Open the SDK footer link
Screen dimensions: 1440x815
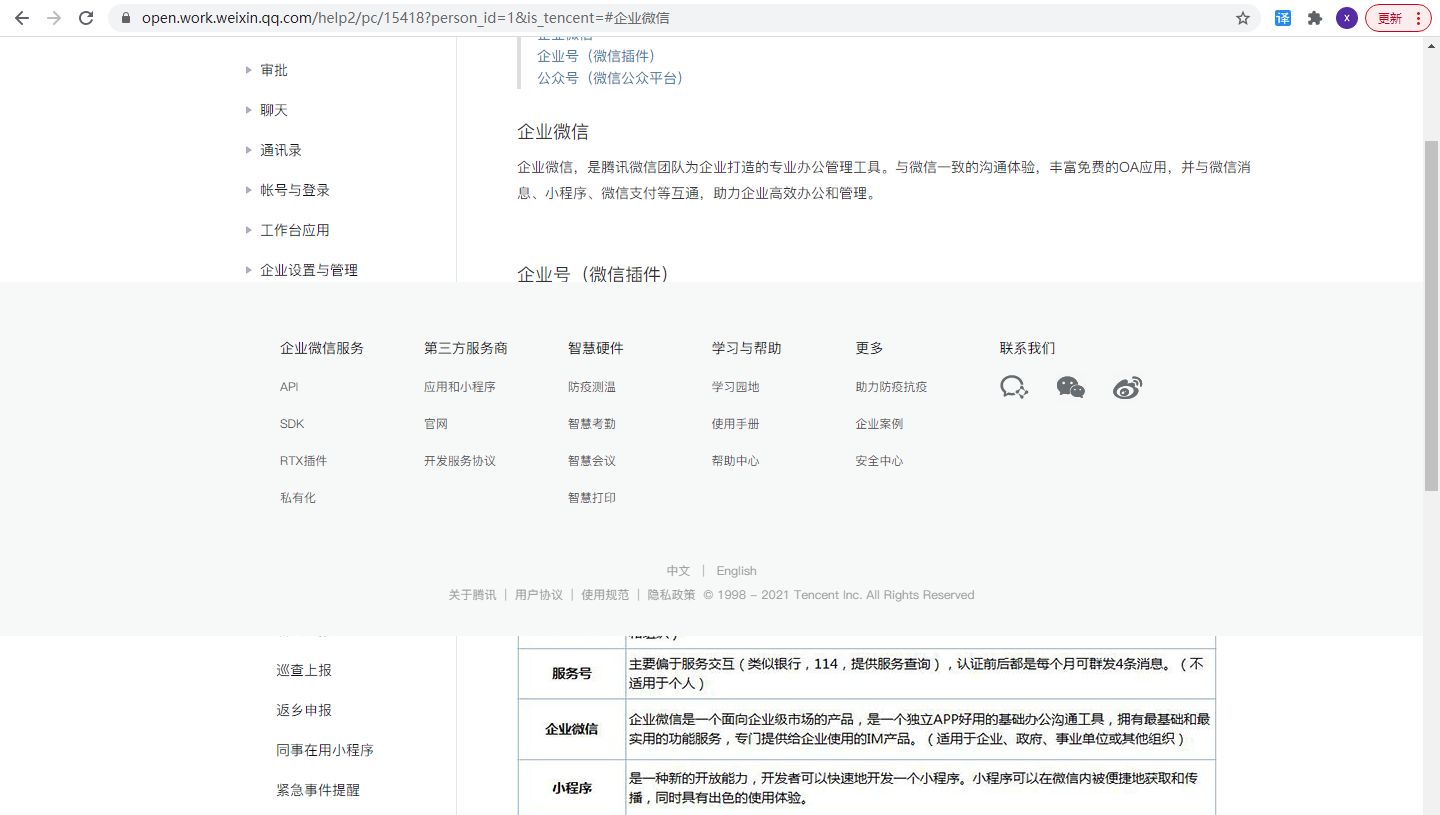tap(292, 424)
